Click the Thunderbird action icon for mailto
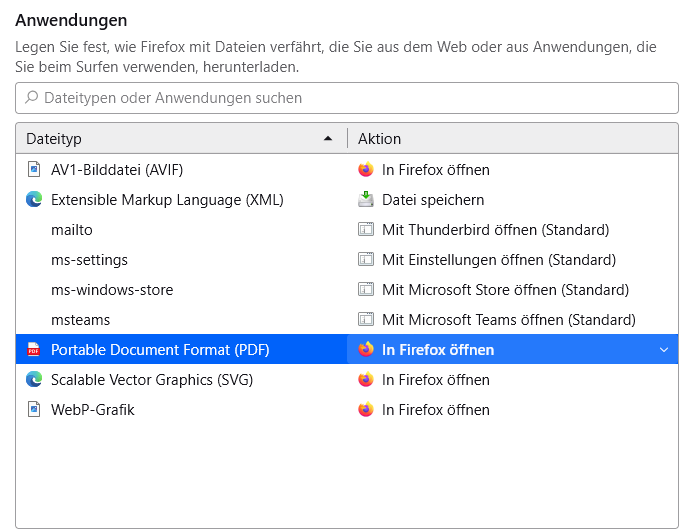The width and height of the screenshot is (689, 531). click(365, 230)
